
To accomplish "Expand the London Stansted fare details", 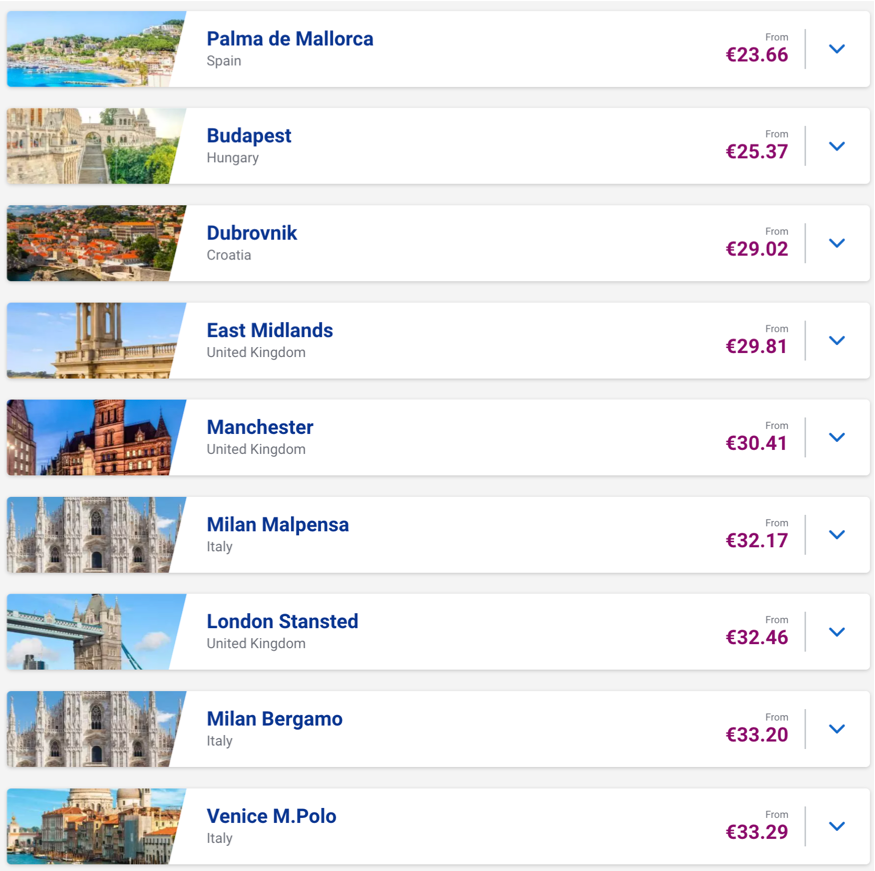I will click(837, 631).
